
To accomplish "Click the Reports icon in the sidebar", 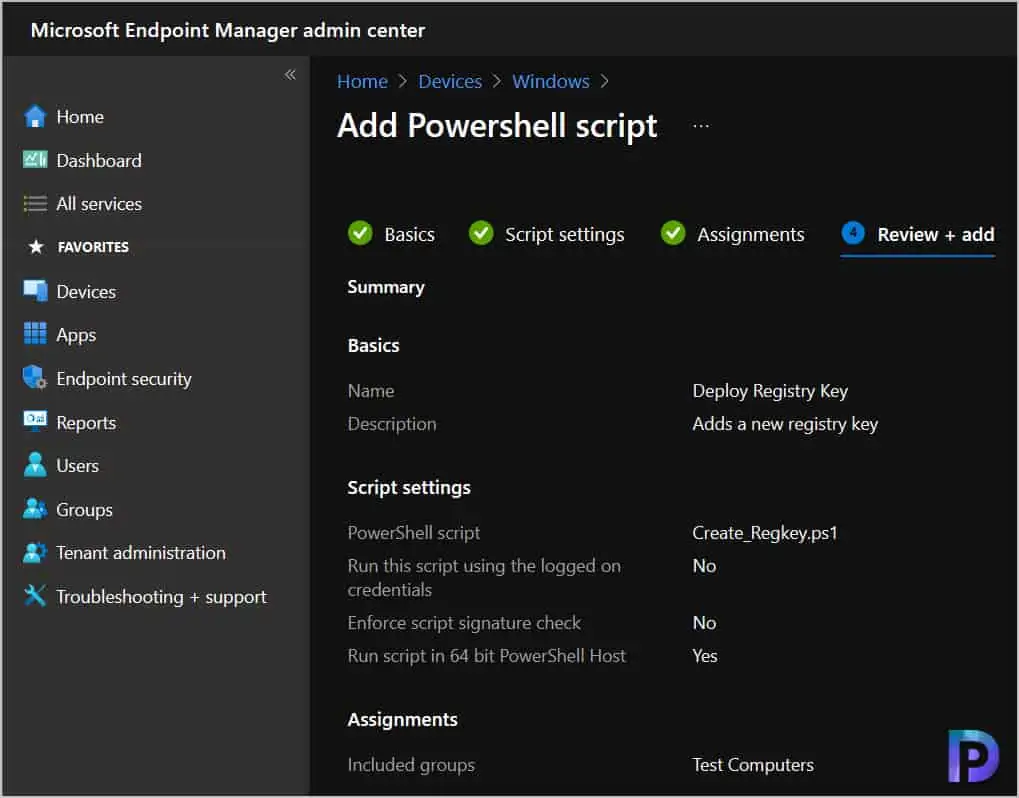I will tap(35, 421).
